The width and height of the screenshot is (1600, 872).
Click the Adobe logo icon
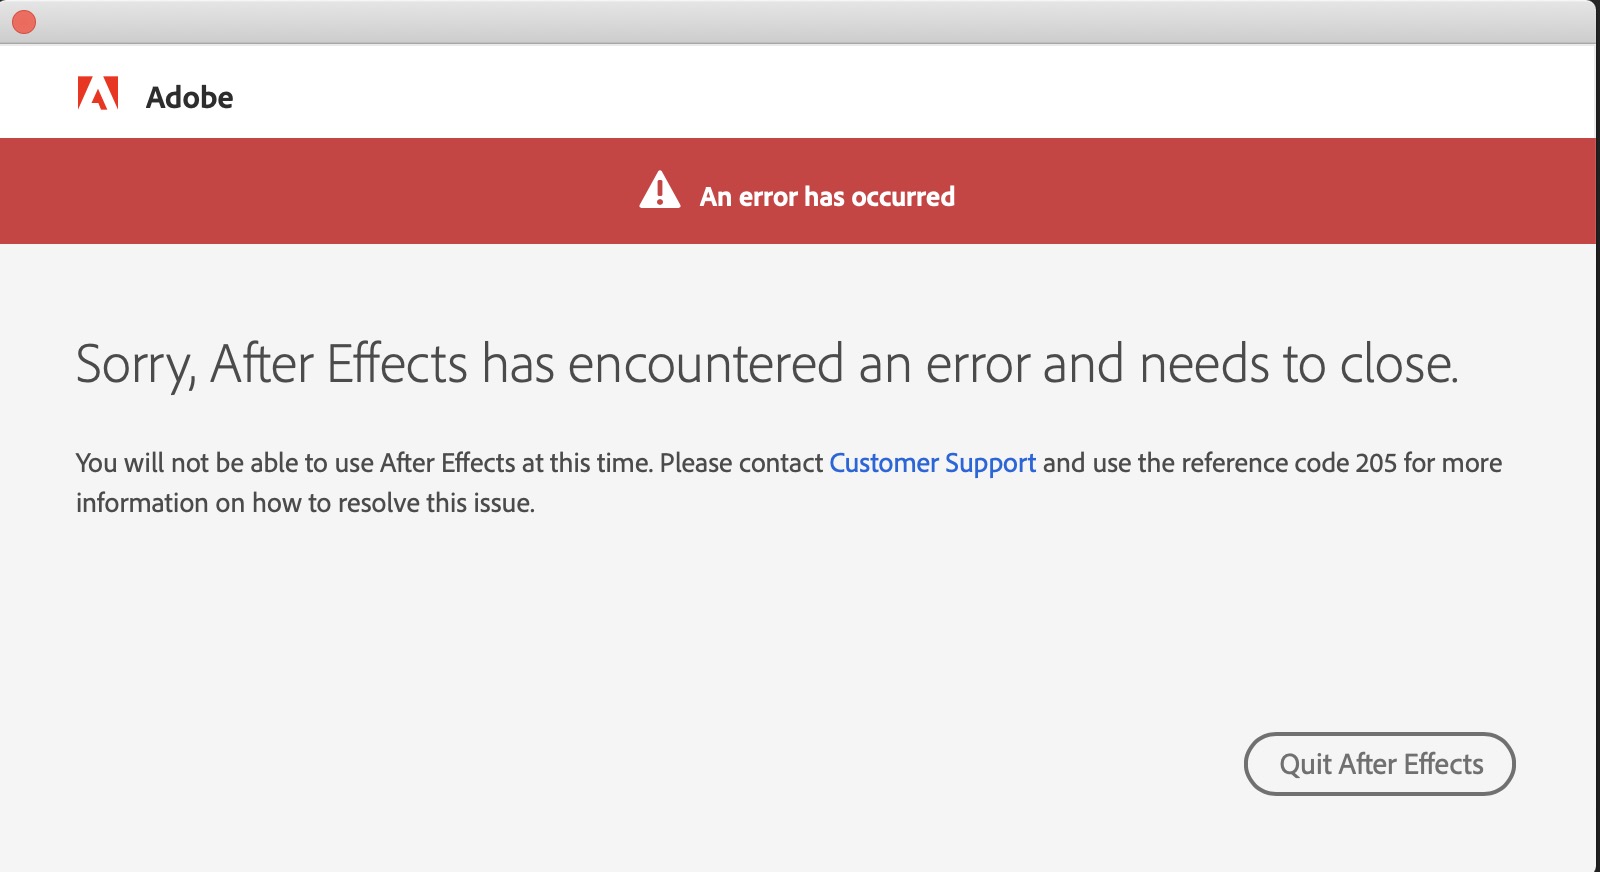(x=98, y=93)
